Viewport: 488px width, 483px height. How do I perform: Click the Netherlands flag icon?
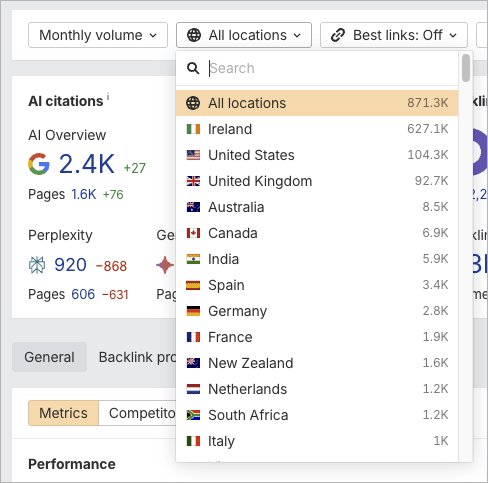[x=193, y=389]
